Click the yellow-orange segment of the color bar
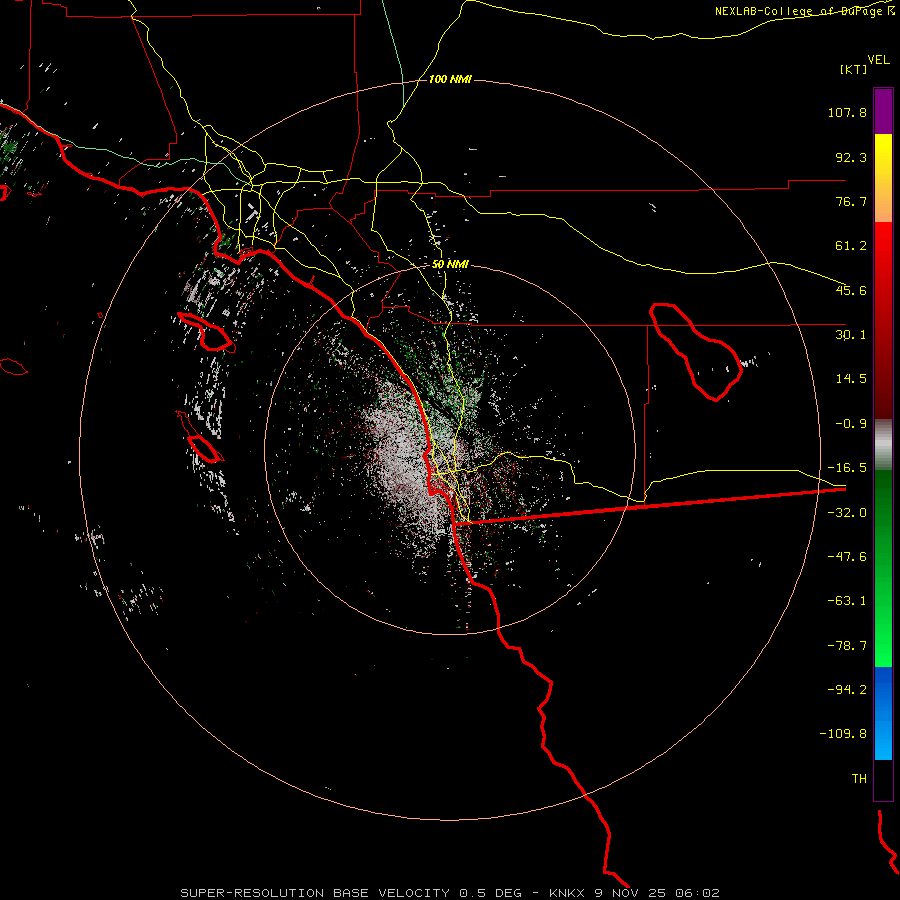 [883, 178]
